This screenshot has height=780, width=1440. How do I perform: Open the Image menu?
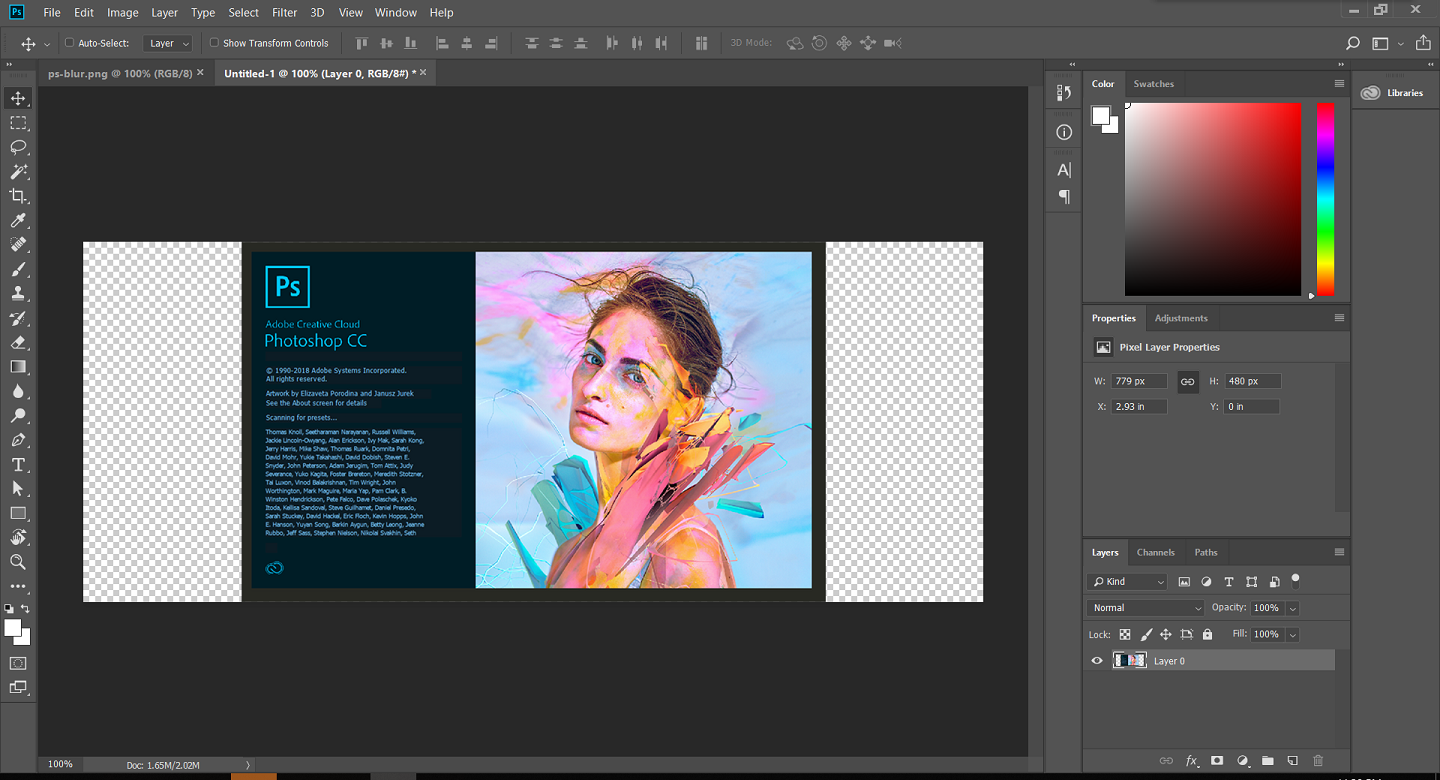coord(123,13)
